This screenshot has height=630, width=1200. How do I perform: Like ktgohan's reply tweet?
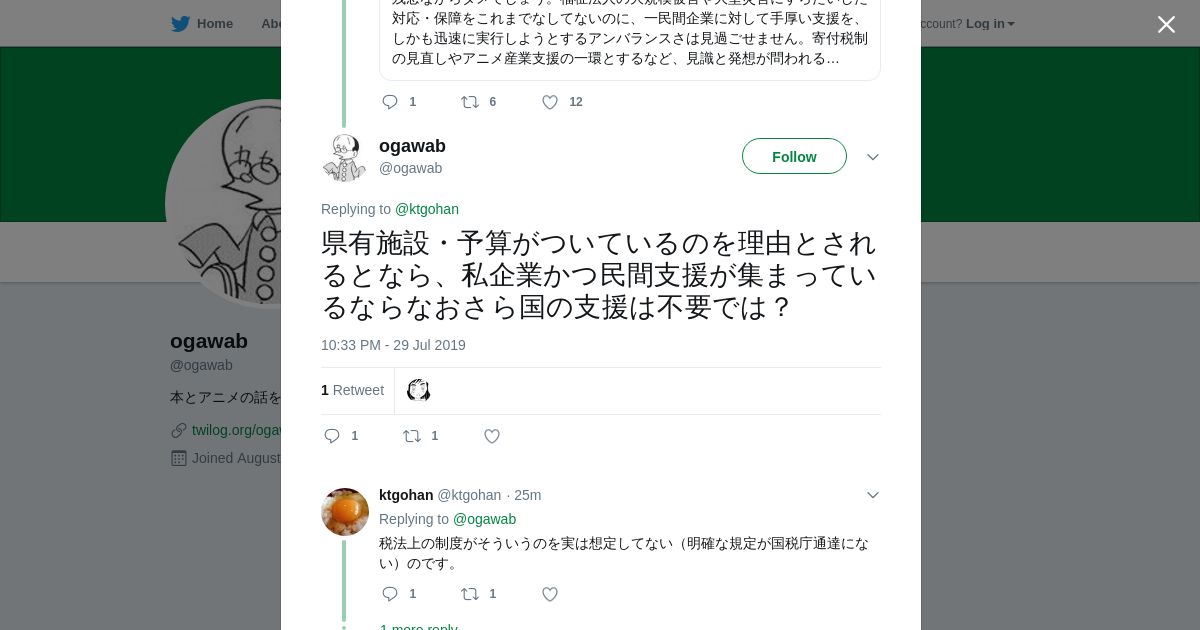[550, 594]
